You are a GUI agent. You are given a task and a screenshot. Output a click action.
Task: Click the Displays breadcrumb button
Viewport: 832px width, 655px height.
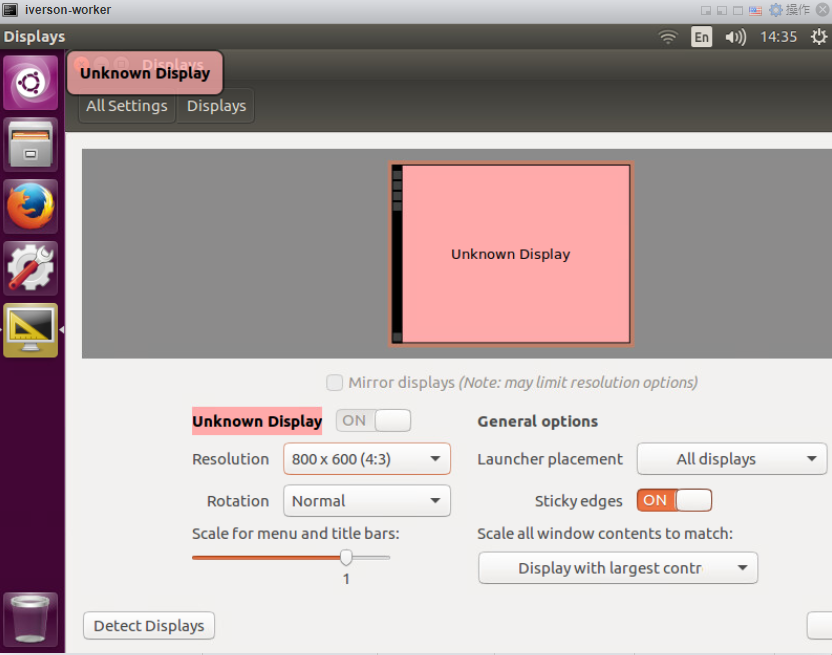click(x=216, y=106)
